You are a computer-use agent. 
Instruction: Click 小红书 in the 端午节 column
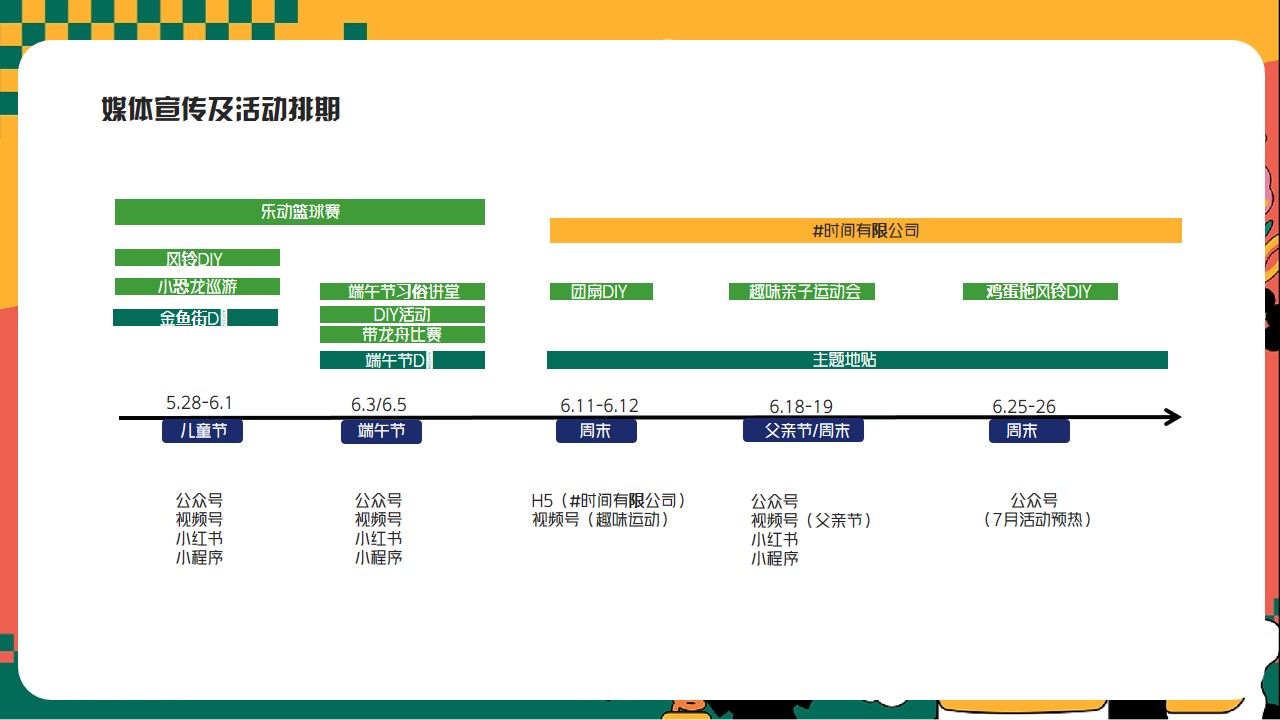point(379,538)
